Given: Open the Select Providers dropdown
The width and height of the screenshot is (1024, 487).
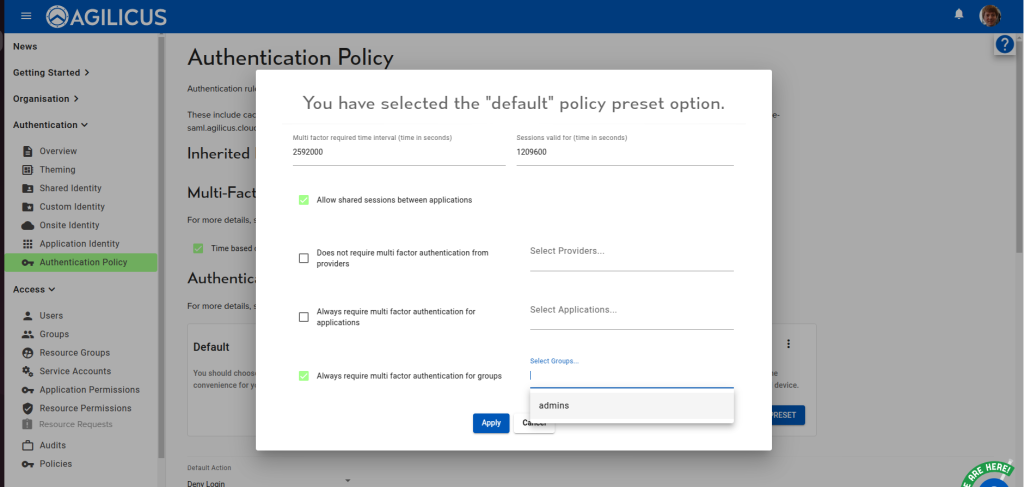Looking at the screenshot, I should [631, 252].
